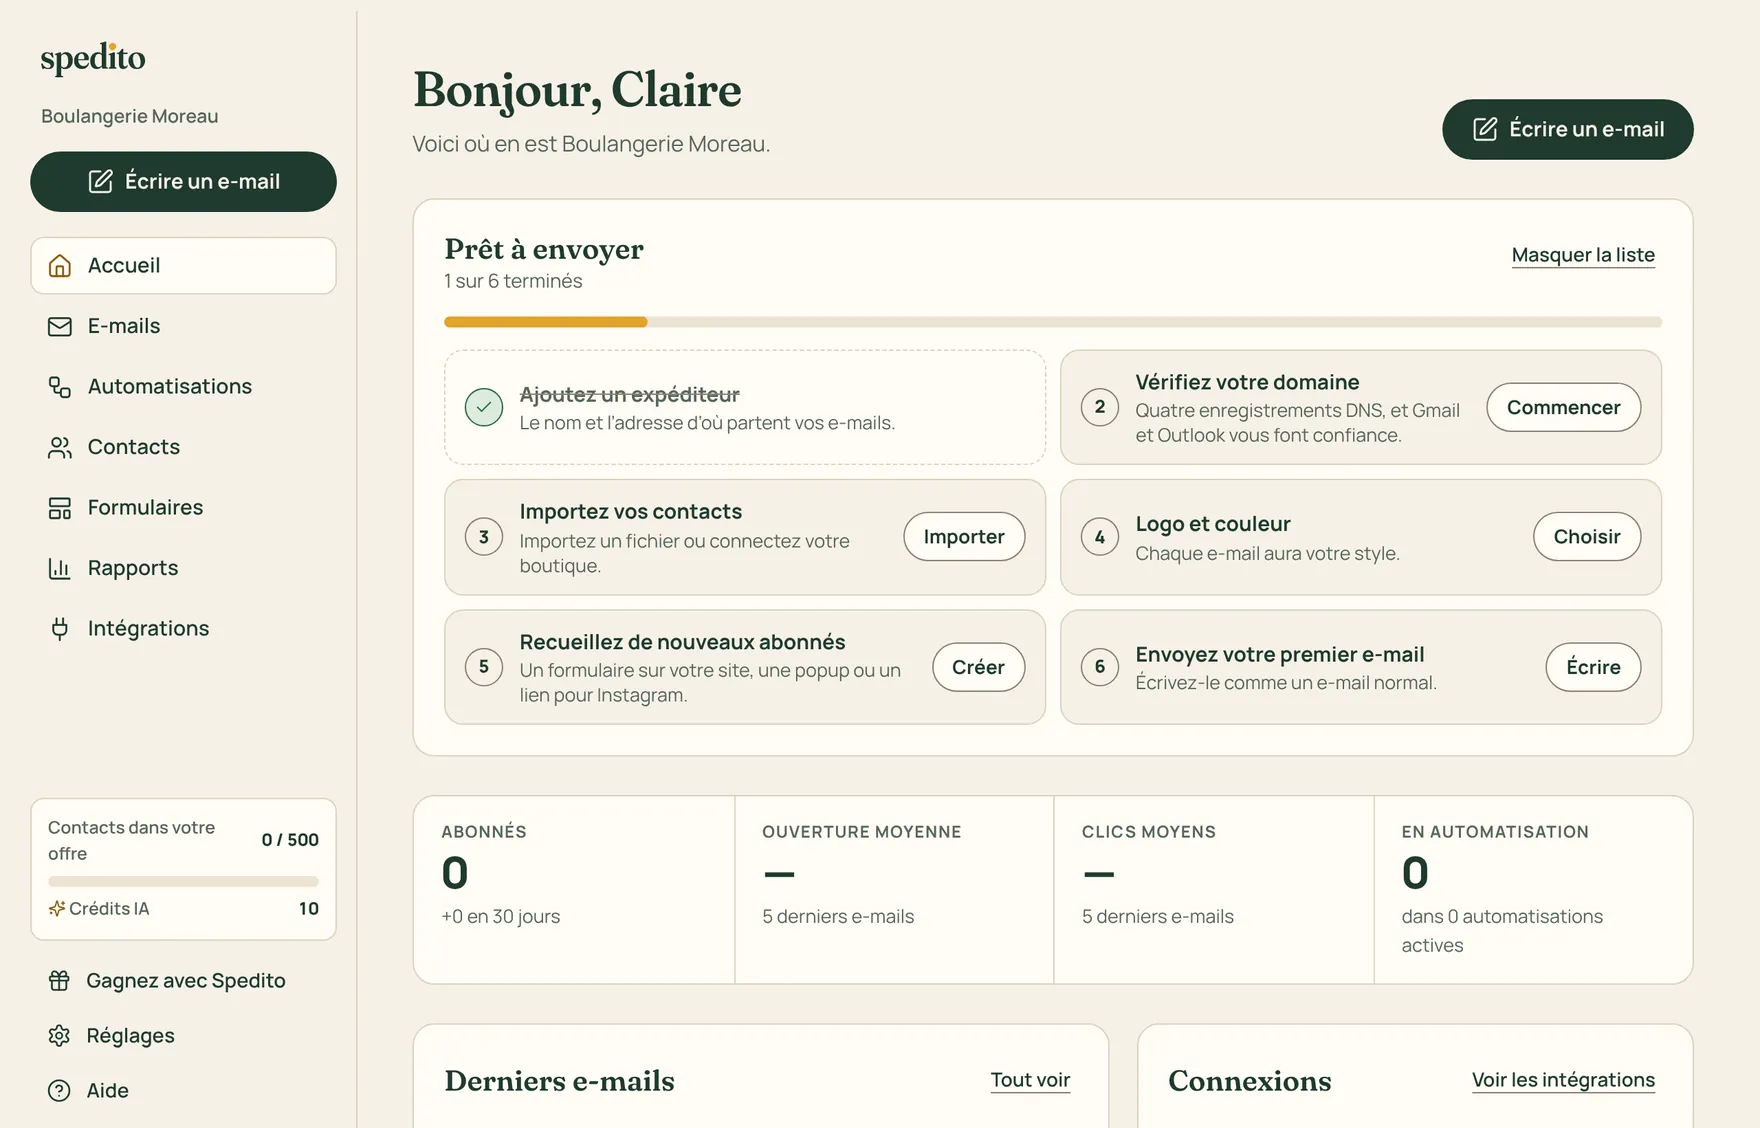Start domain verification with Commencer
Viewport: 1760px width, 1128px height.
1563,407
